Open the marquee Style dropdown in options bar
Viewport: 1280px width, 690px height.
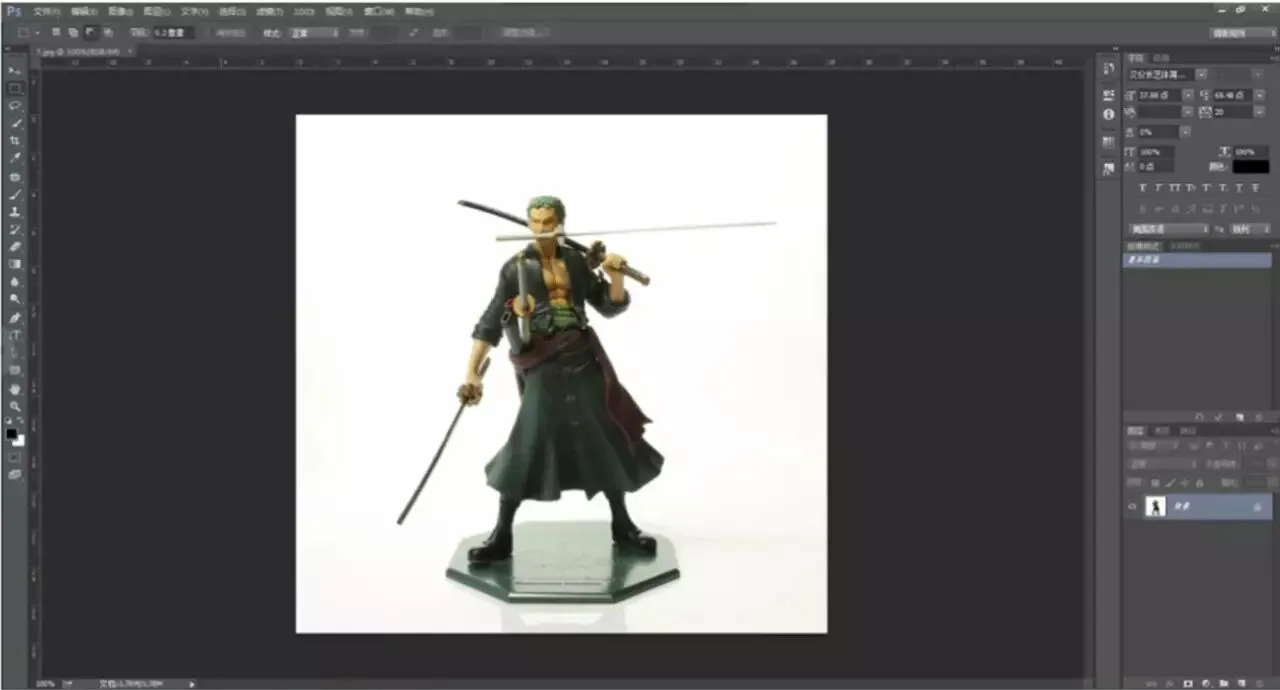click(315, 32)
